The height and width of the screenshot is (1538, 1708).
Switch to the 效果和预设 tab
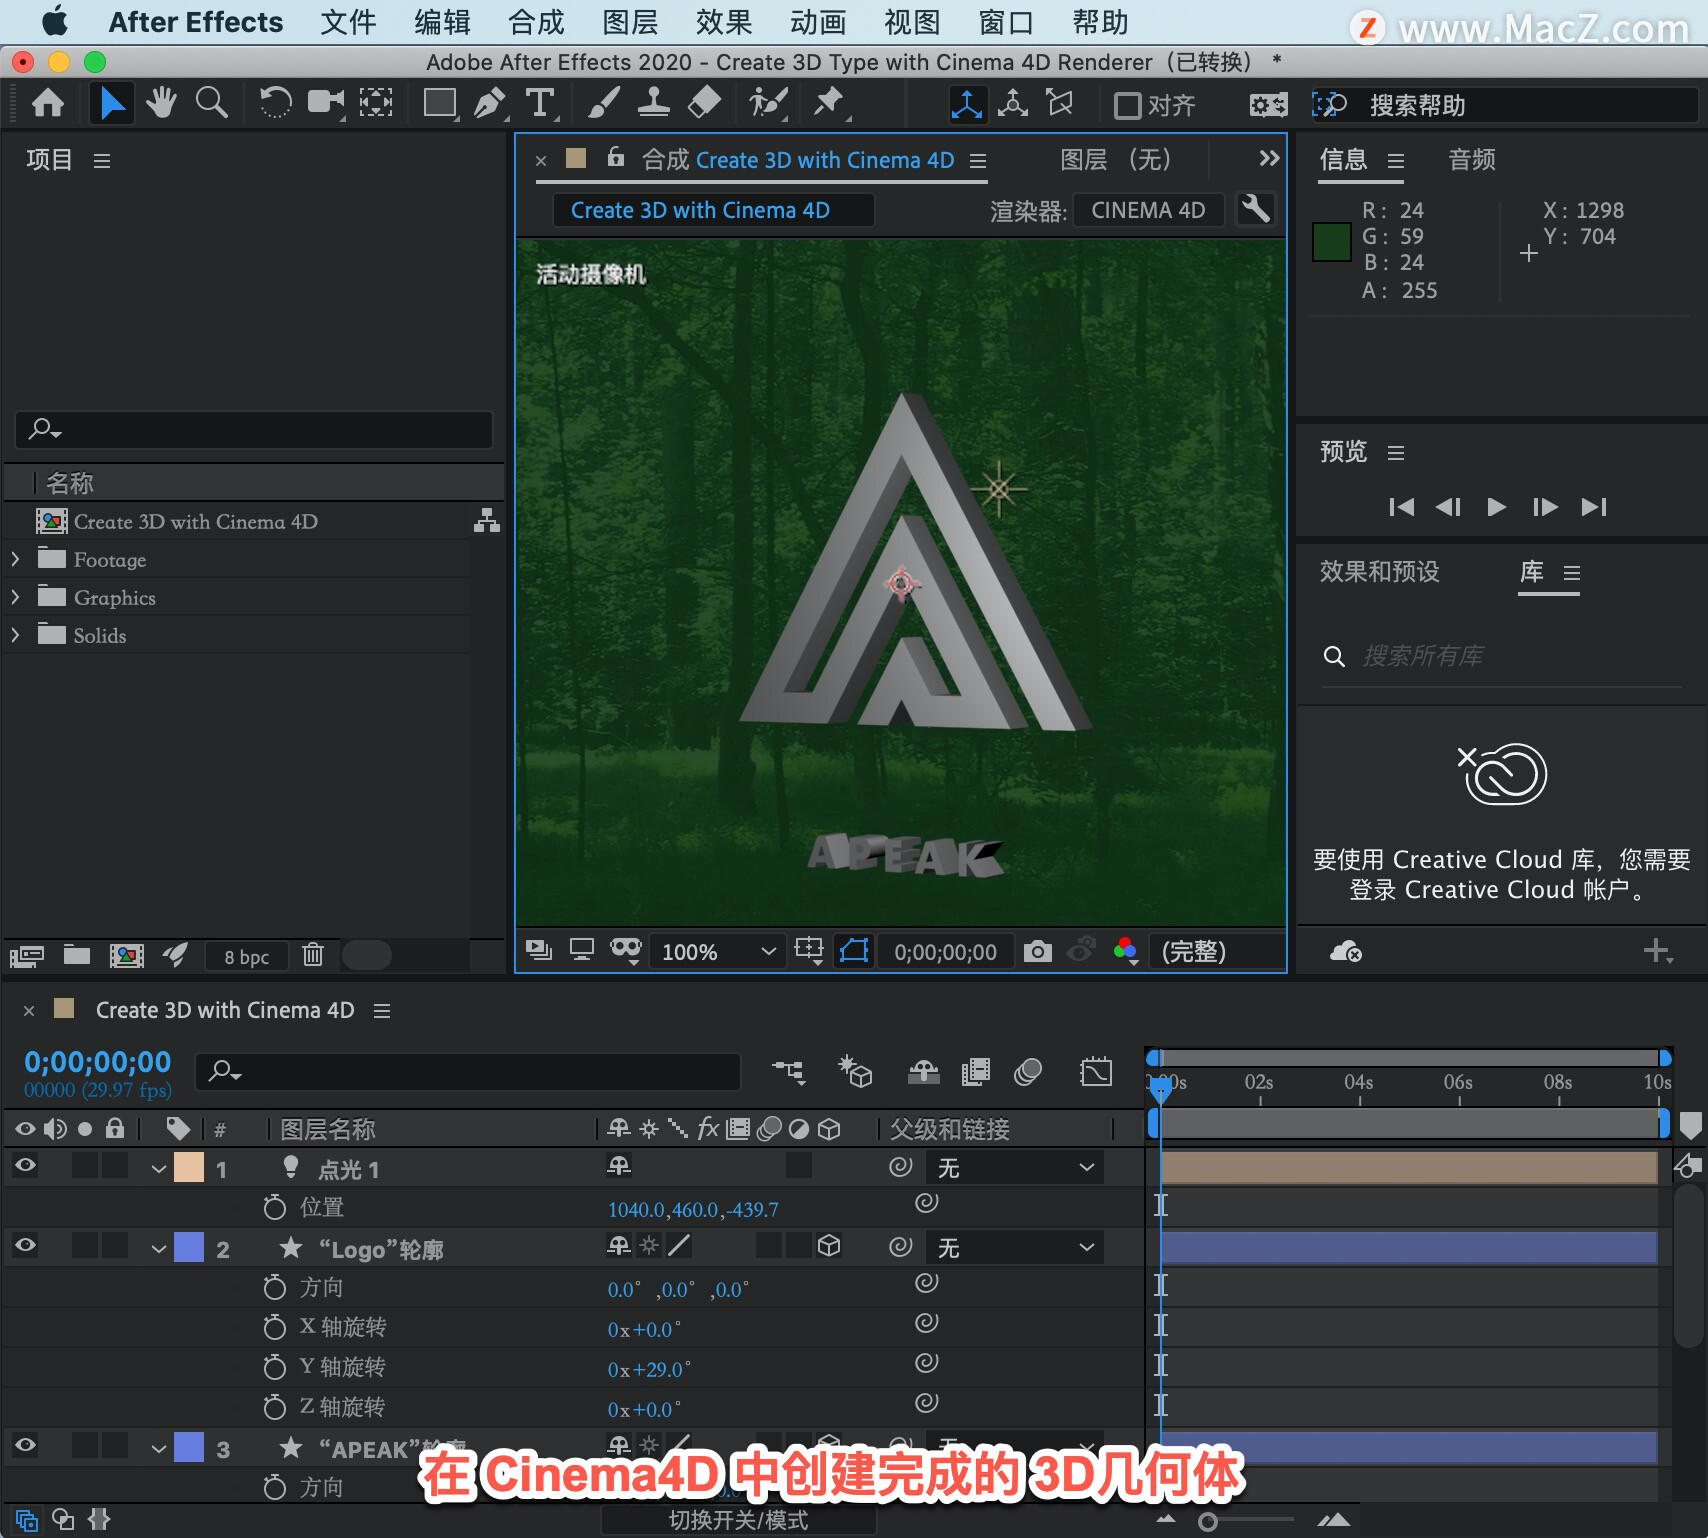point(1379,572)
